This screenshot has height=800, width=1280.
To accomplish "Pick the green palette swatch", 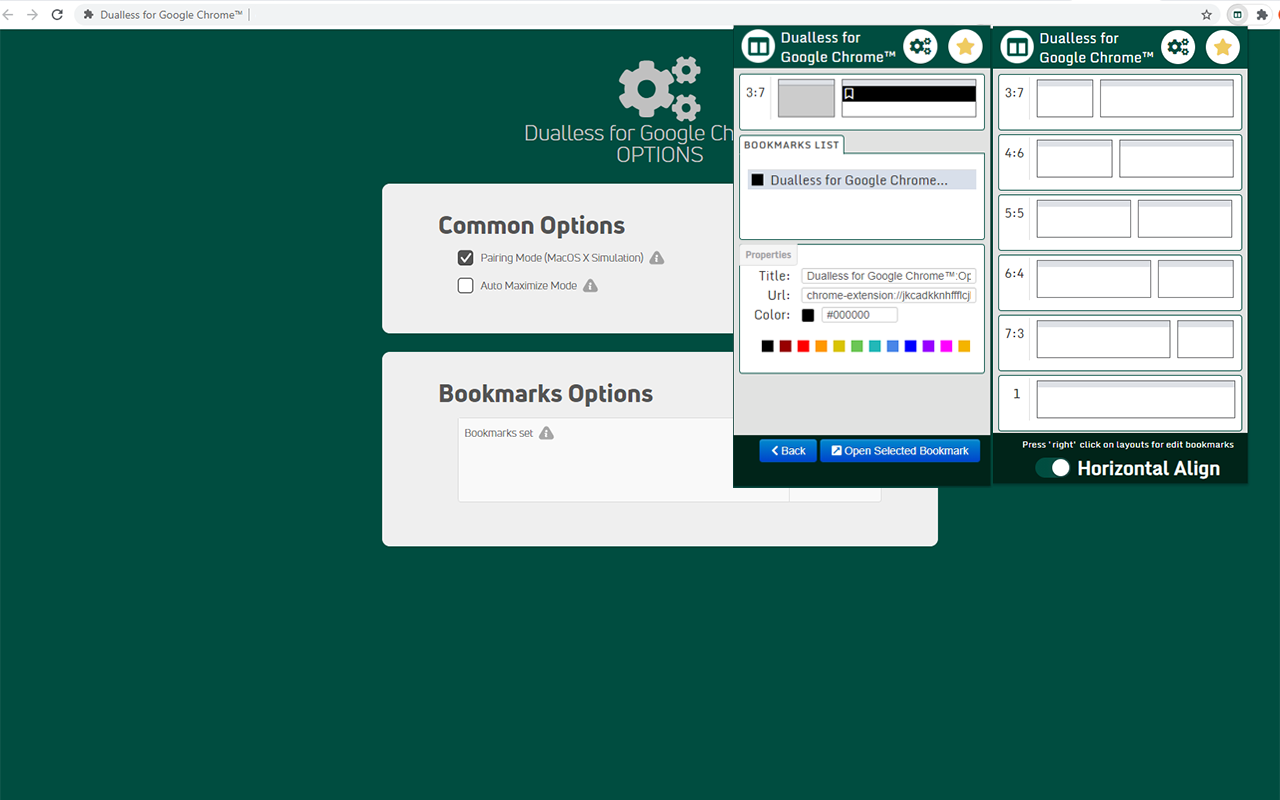I will [857, 346].
